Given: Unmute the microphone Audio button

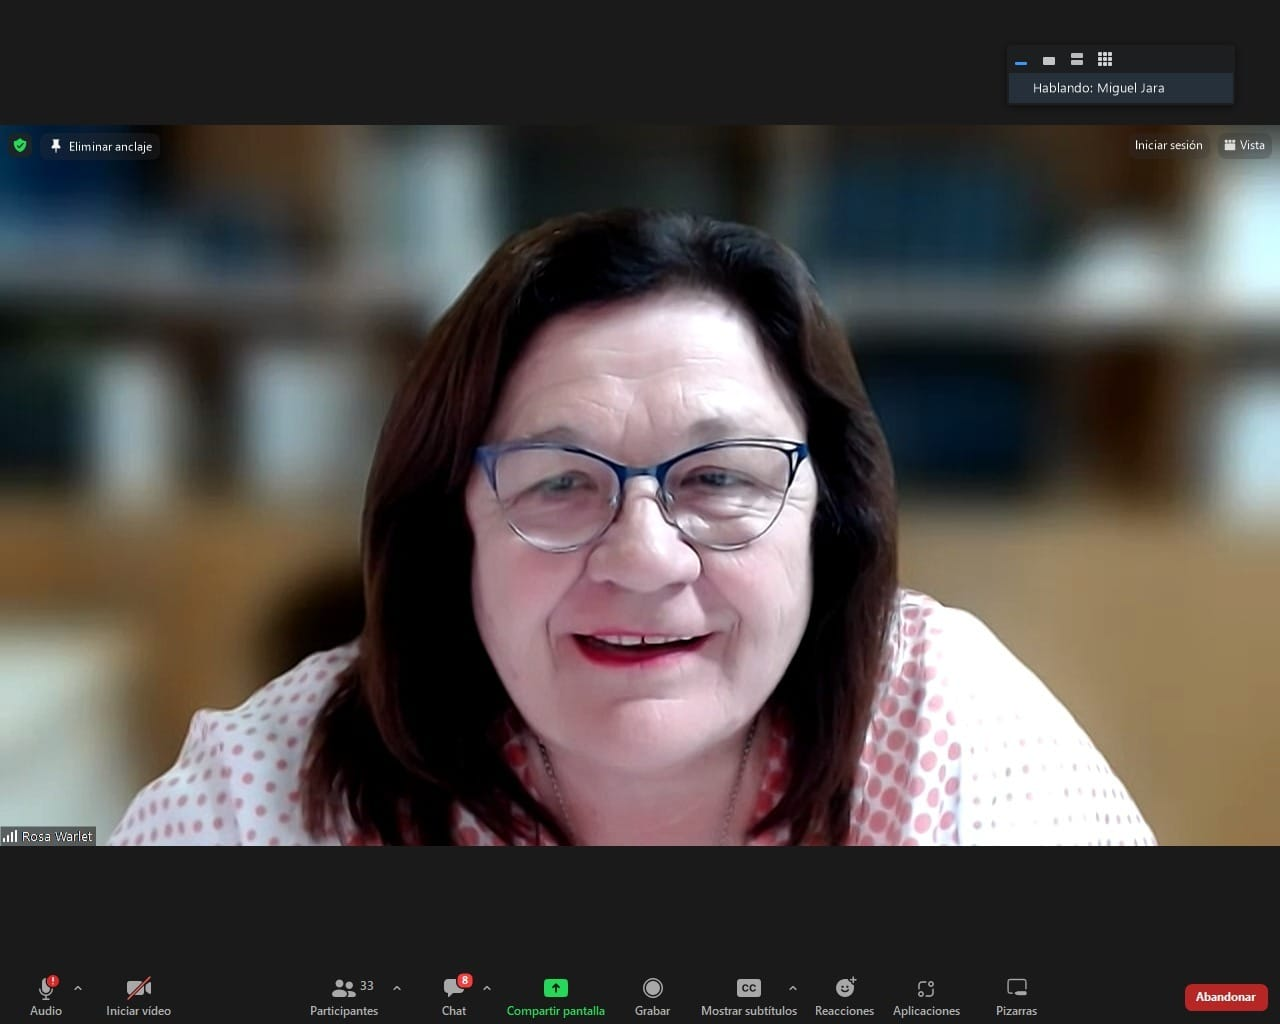Looking at the screenshot, I should [x=46, y=996].
